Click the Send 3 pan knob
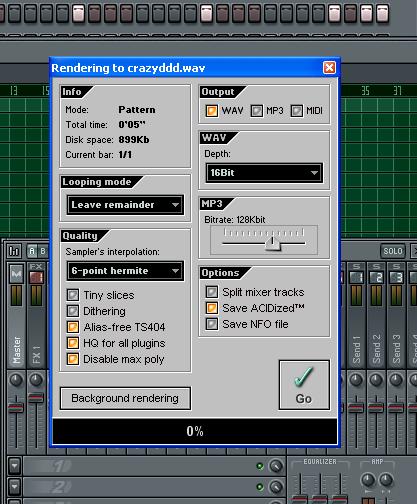The width and height of the screenshot is (417, 504). pyautogui.click(x=396, y=379)
